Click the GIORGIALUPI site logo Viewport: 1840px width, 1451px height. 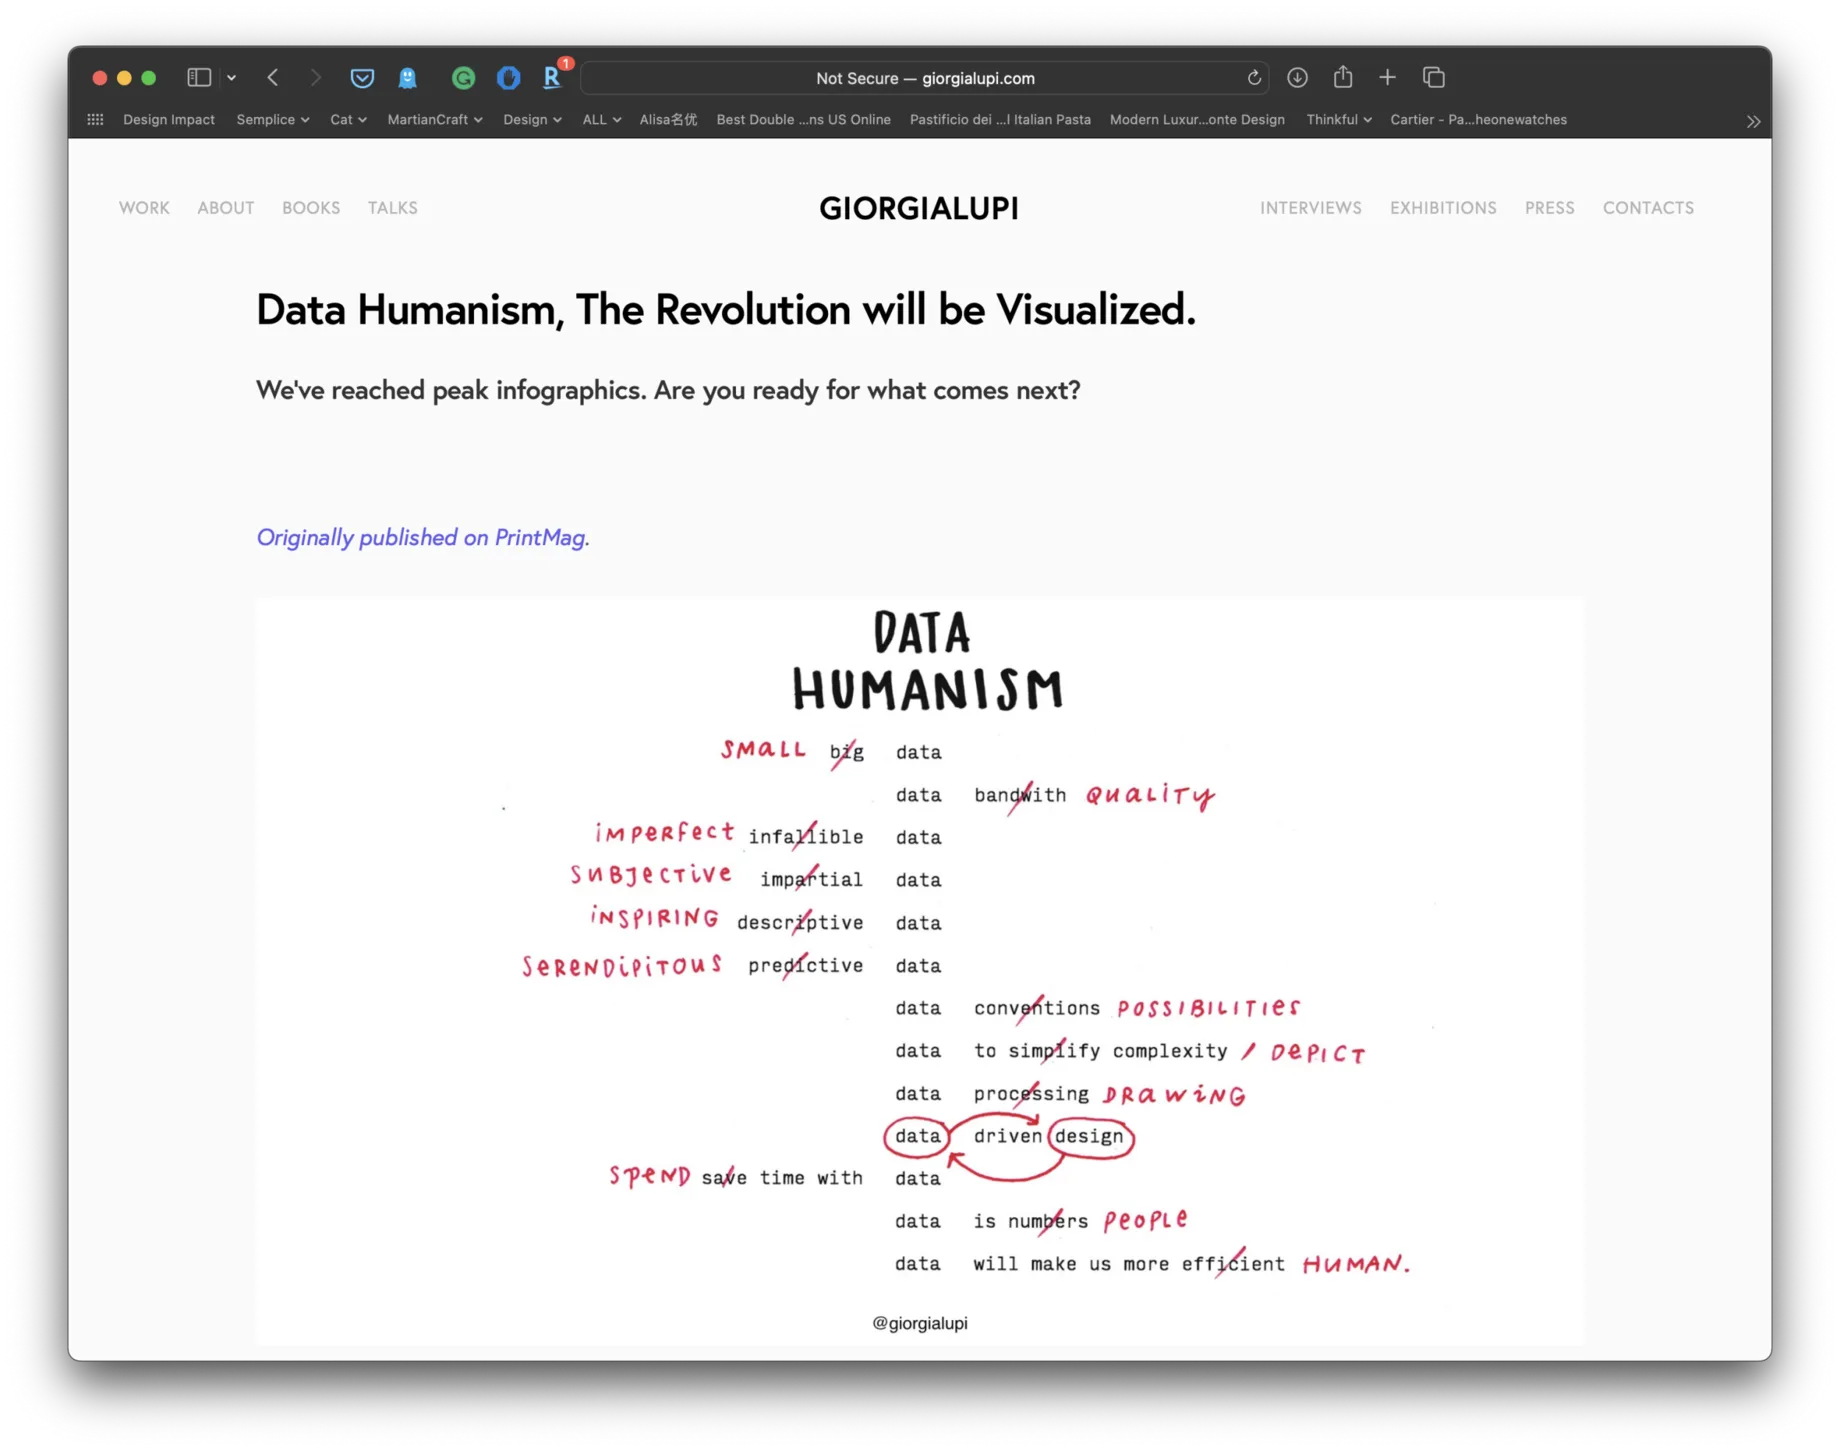tap(919, 208)
